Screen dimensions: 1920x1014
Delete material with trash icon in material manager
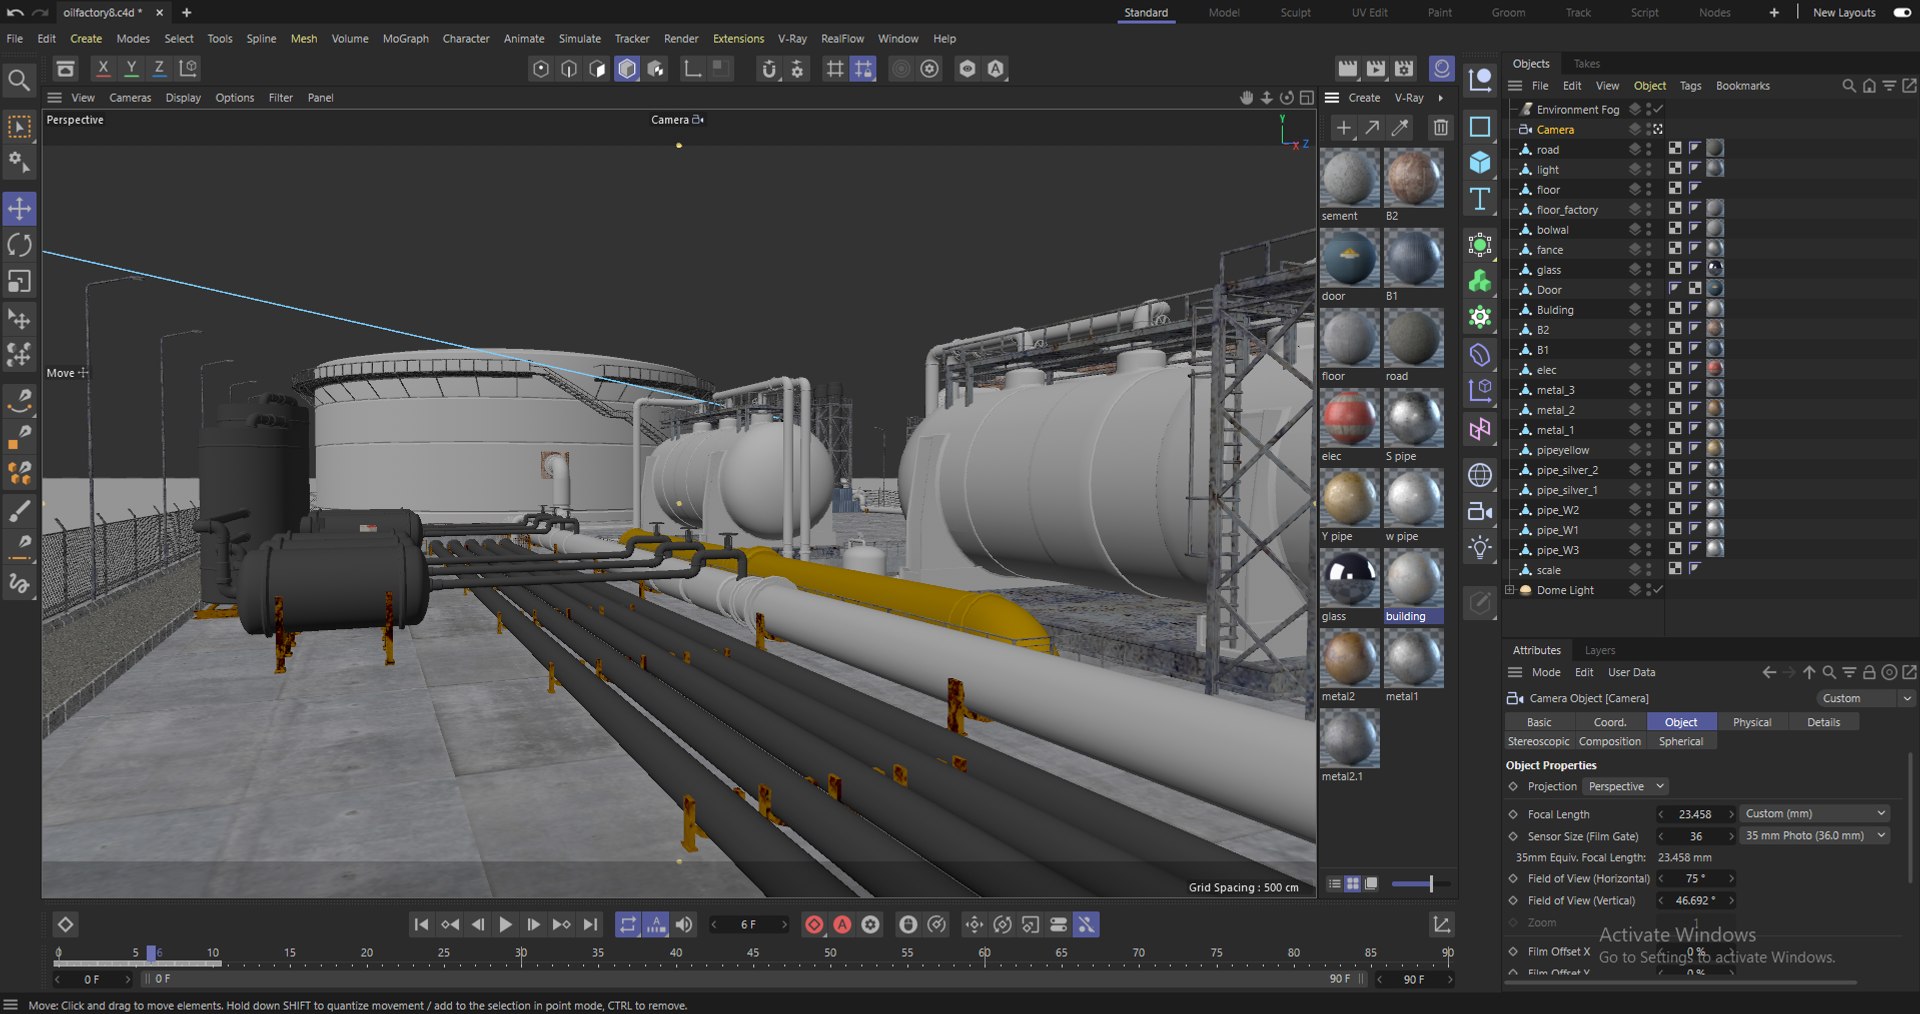click(1440, 127)
